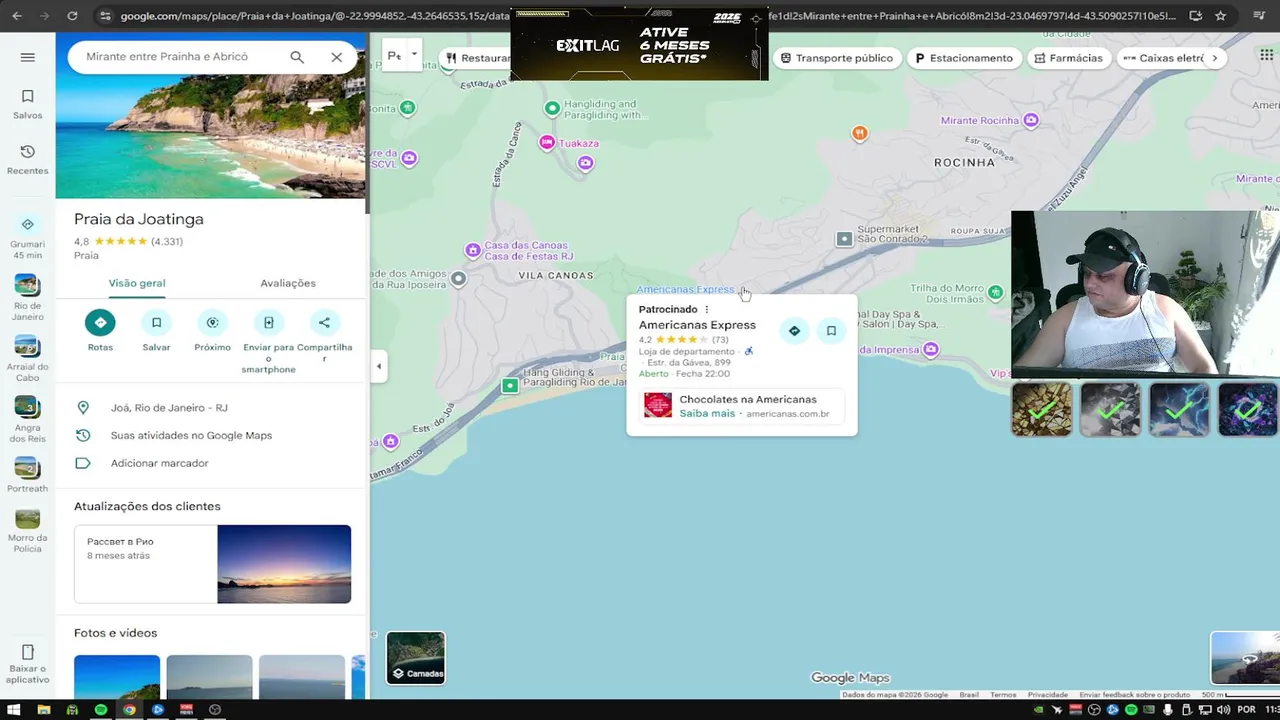Open Windows Start menu

click(x=15, y=710)
